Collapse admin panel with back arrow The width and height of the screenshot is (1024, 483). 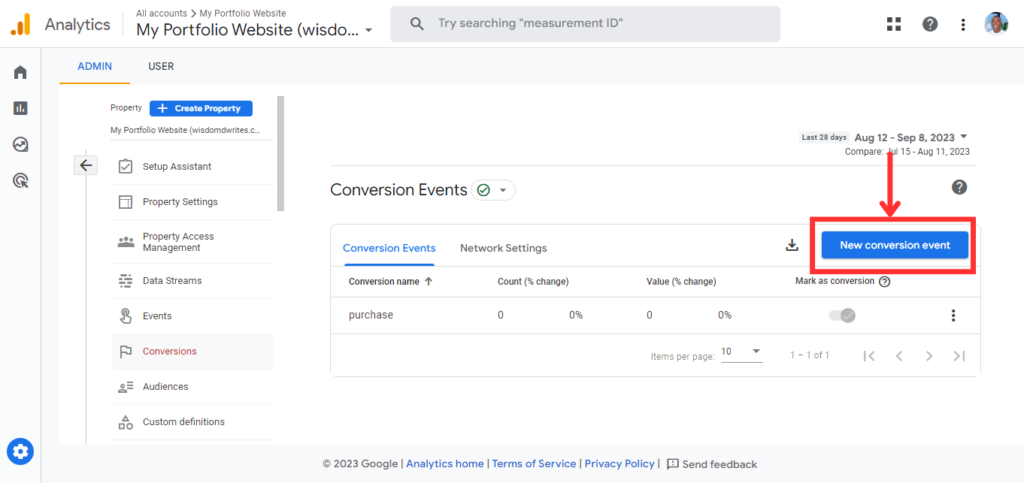coord(86,165)
